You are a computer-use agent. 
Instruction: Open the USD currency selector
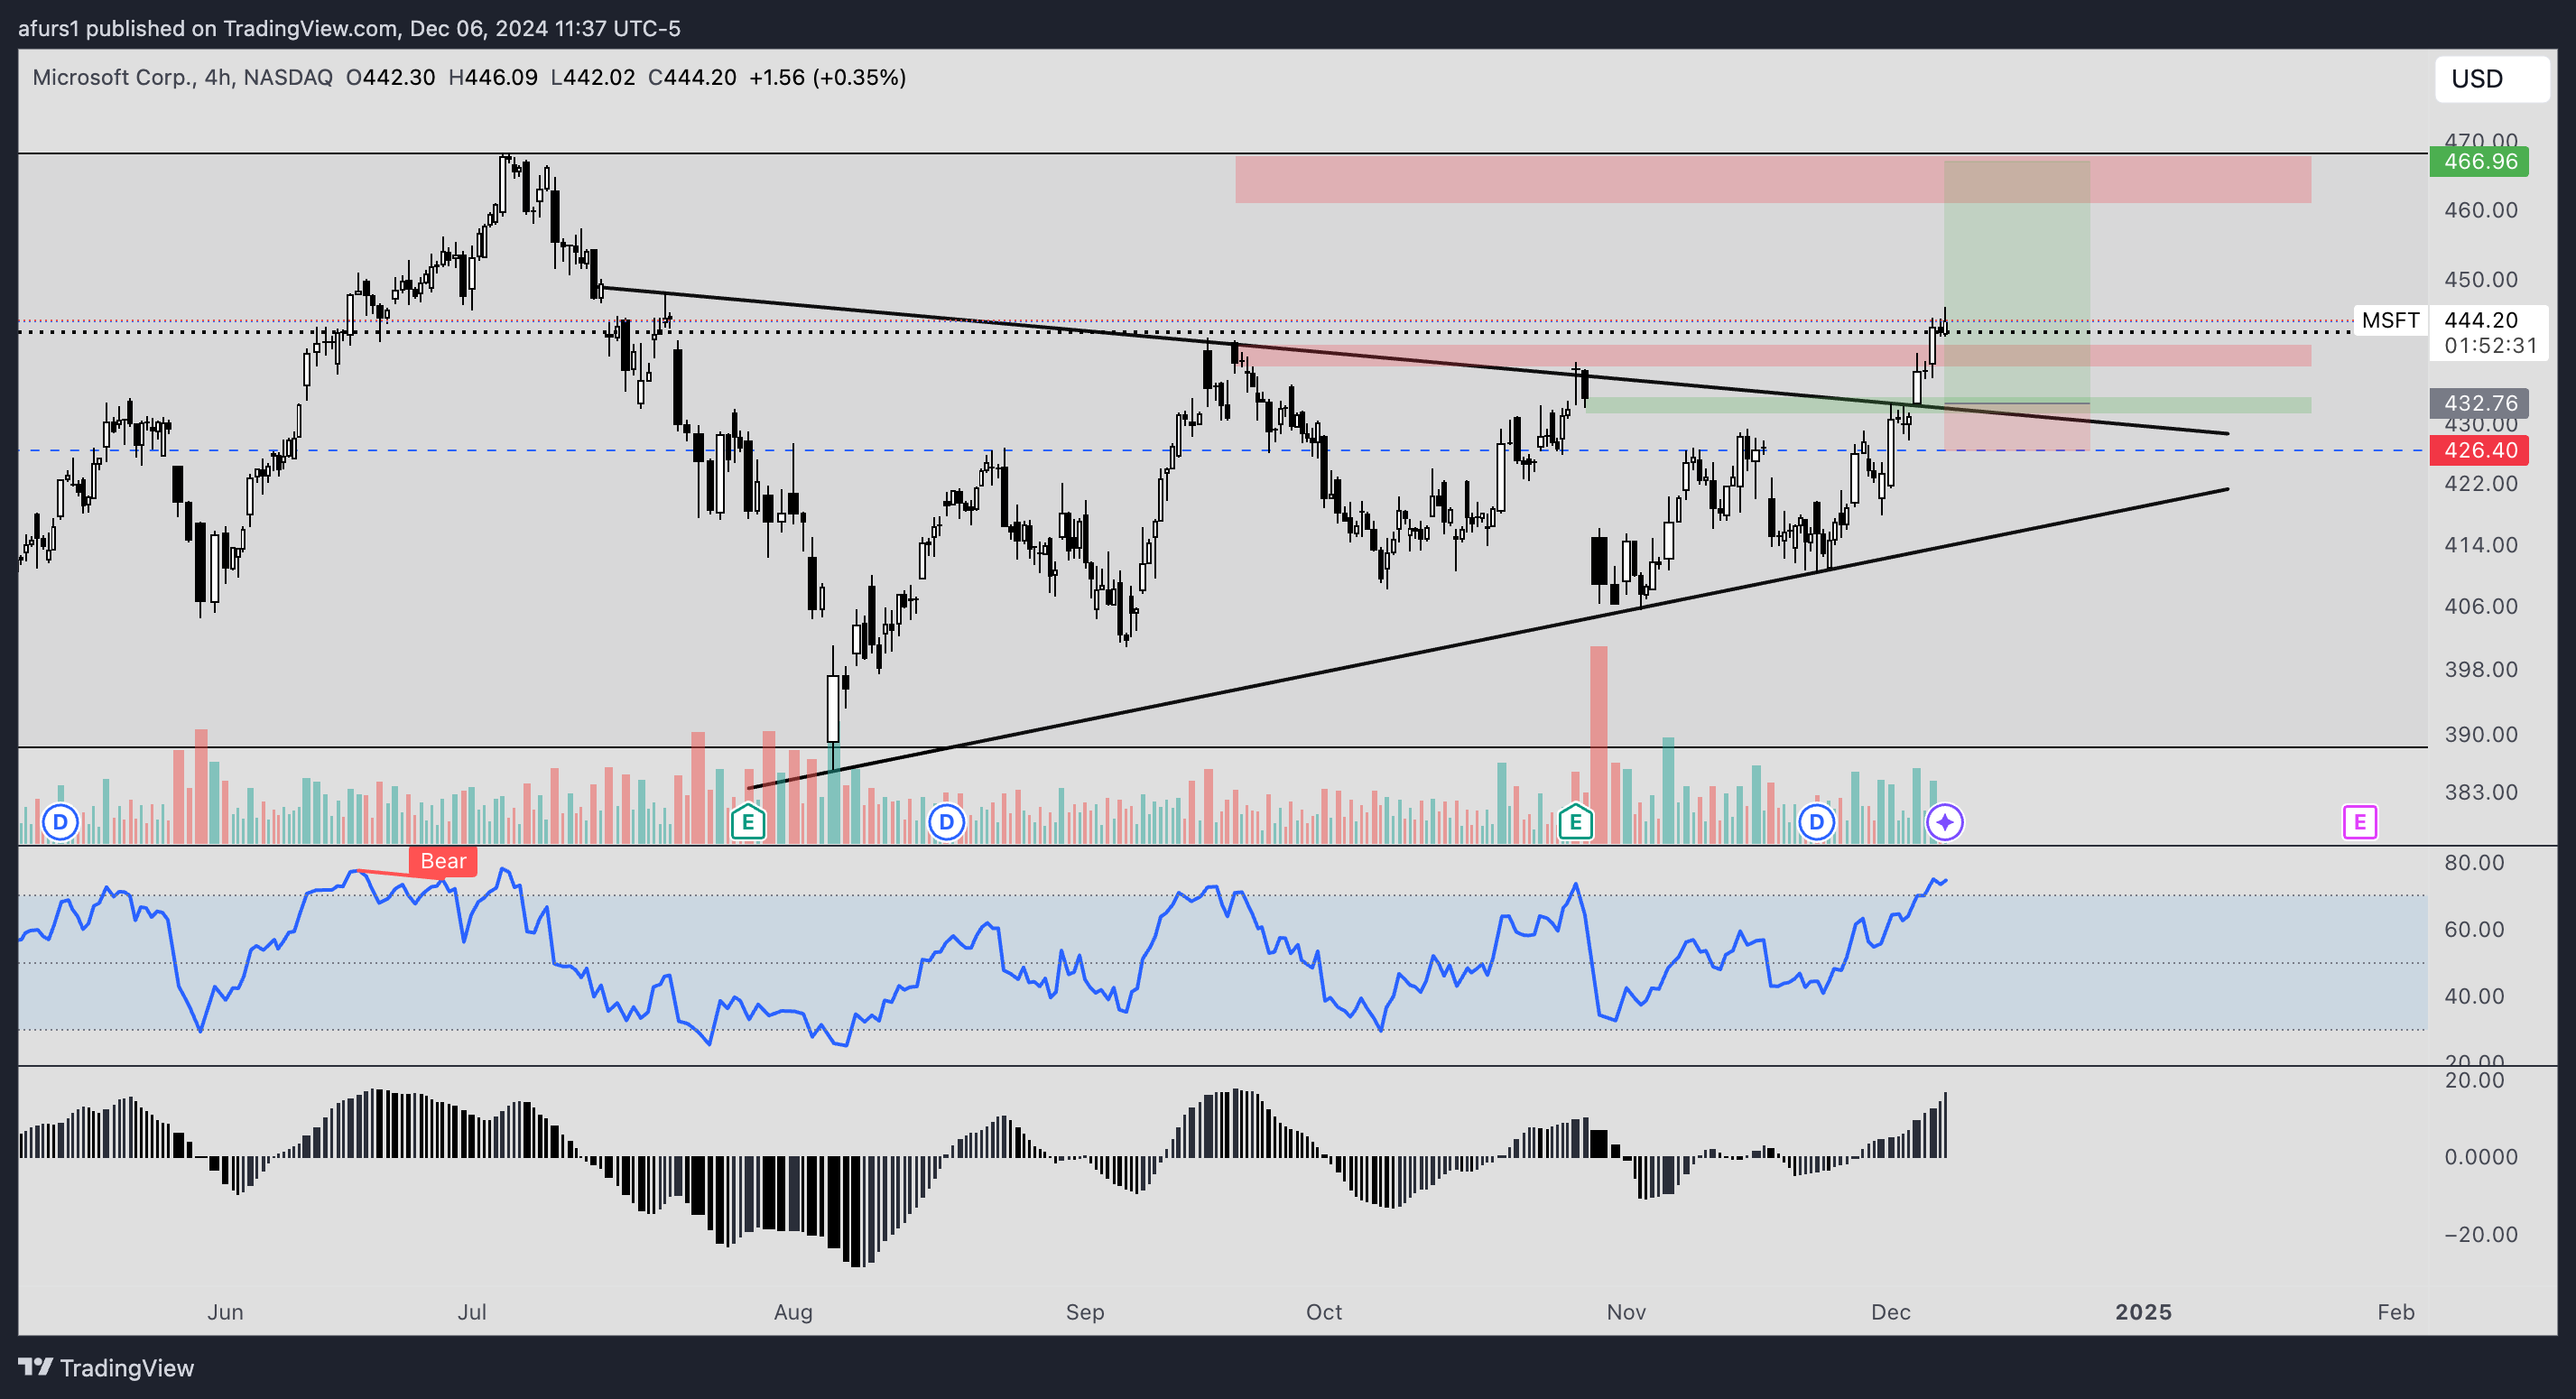2491,79
